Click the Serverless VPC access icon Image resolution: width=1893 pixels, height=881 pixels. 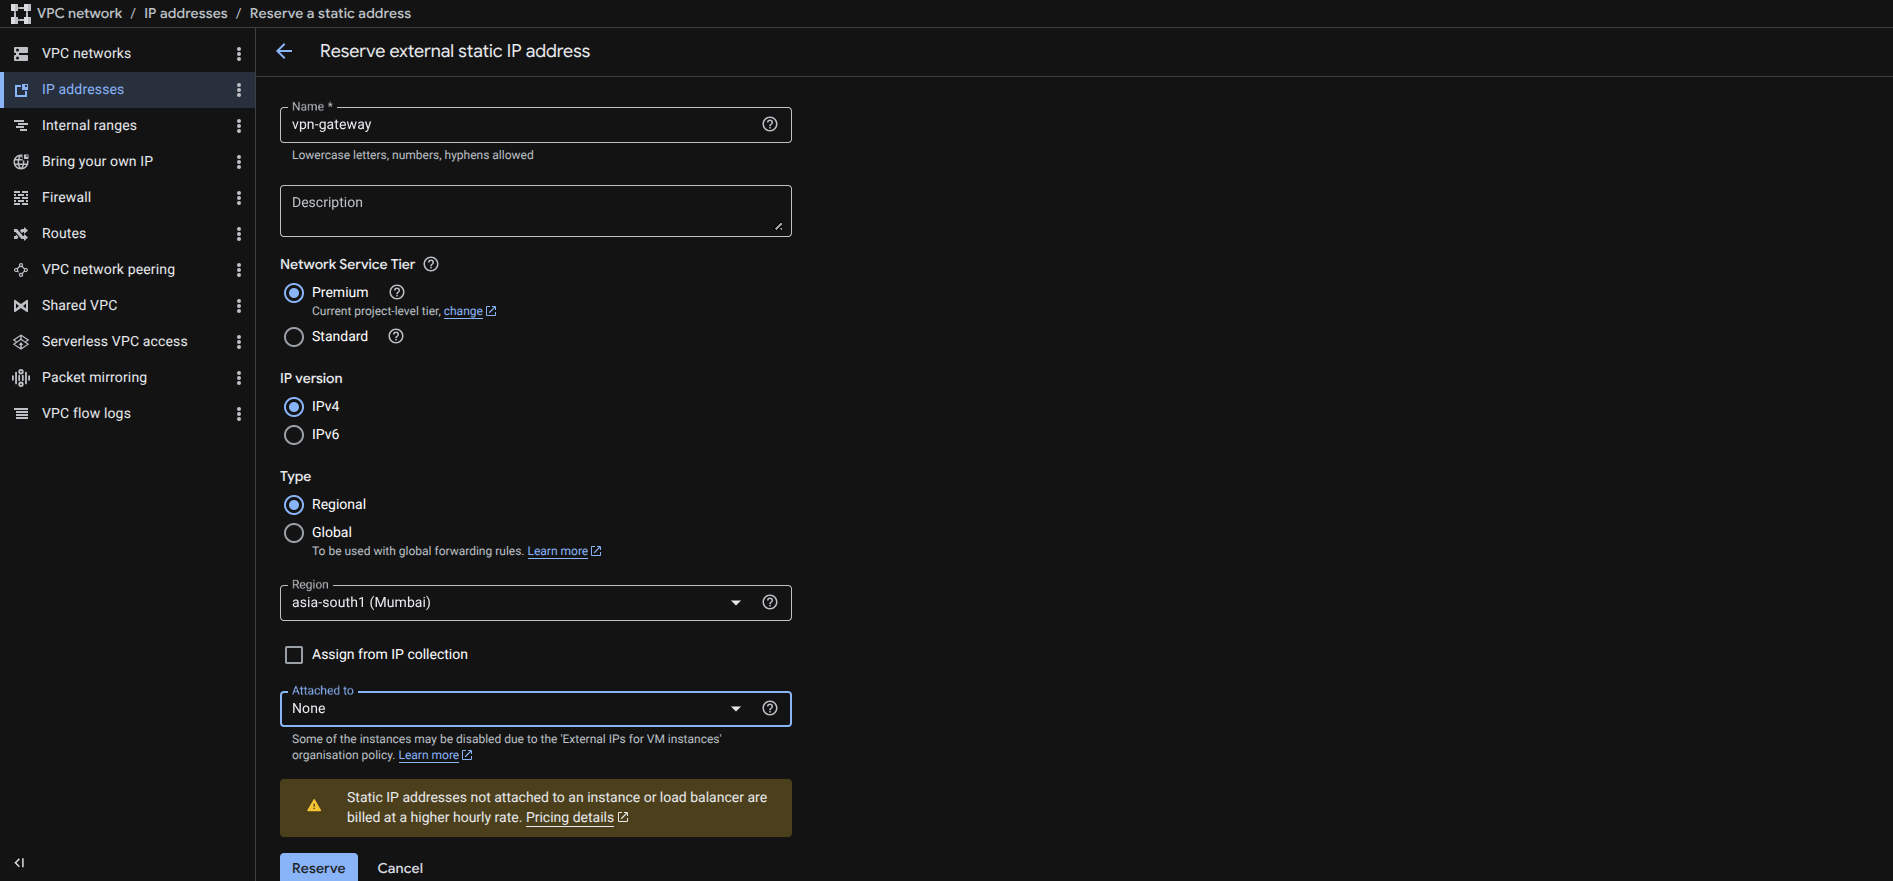21,342
